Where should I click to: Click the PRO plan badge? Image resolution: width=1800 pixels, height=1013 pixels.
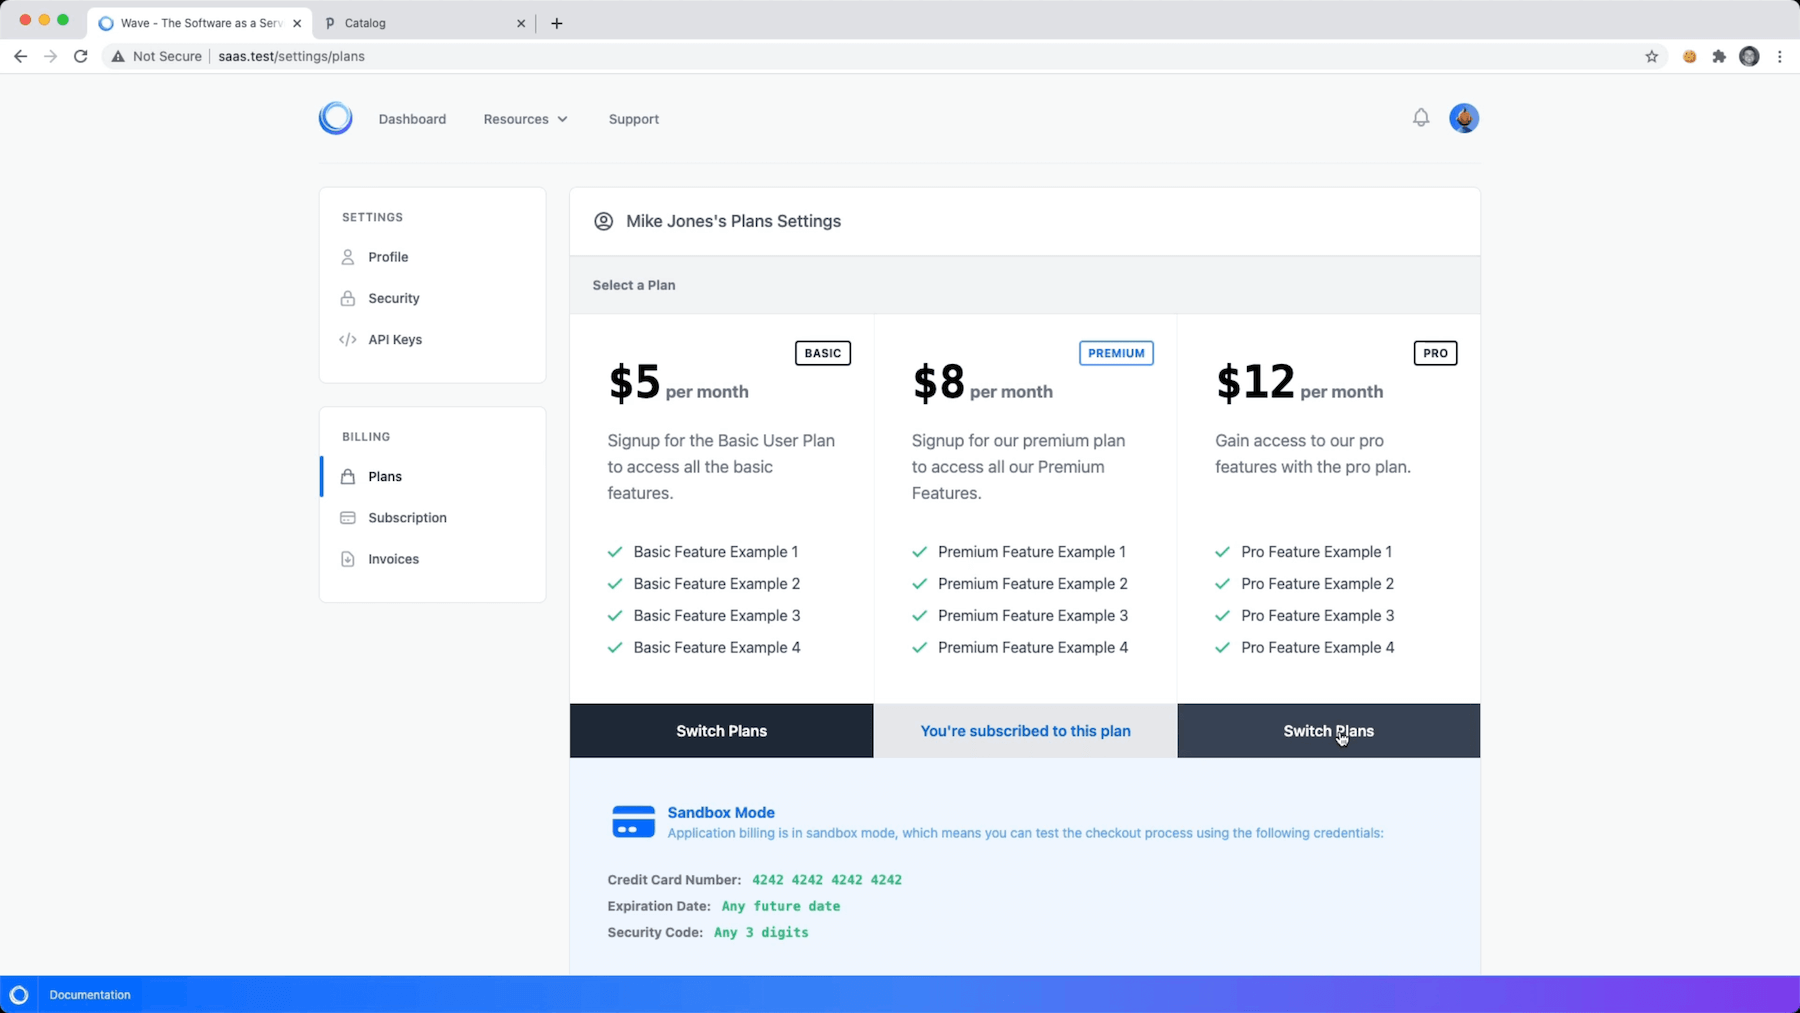pyautogui.click(x=1435, y=353)
